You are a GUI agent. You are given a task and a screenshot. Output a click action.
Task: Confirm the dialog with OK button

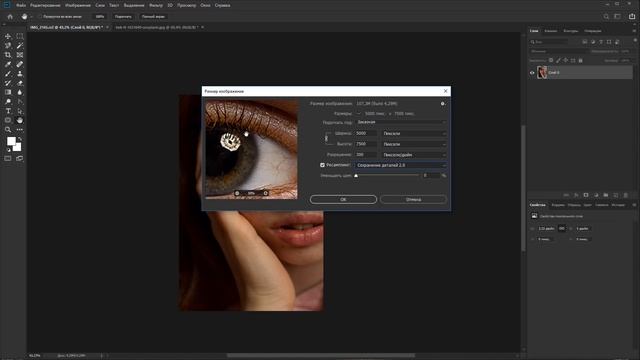[x=343, y=200]
